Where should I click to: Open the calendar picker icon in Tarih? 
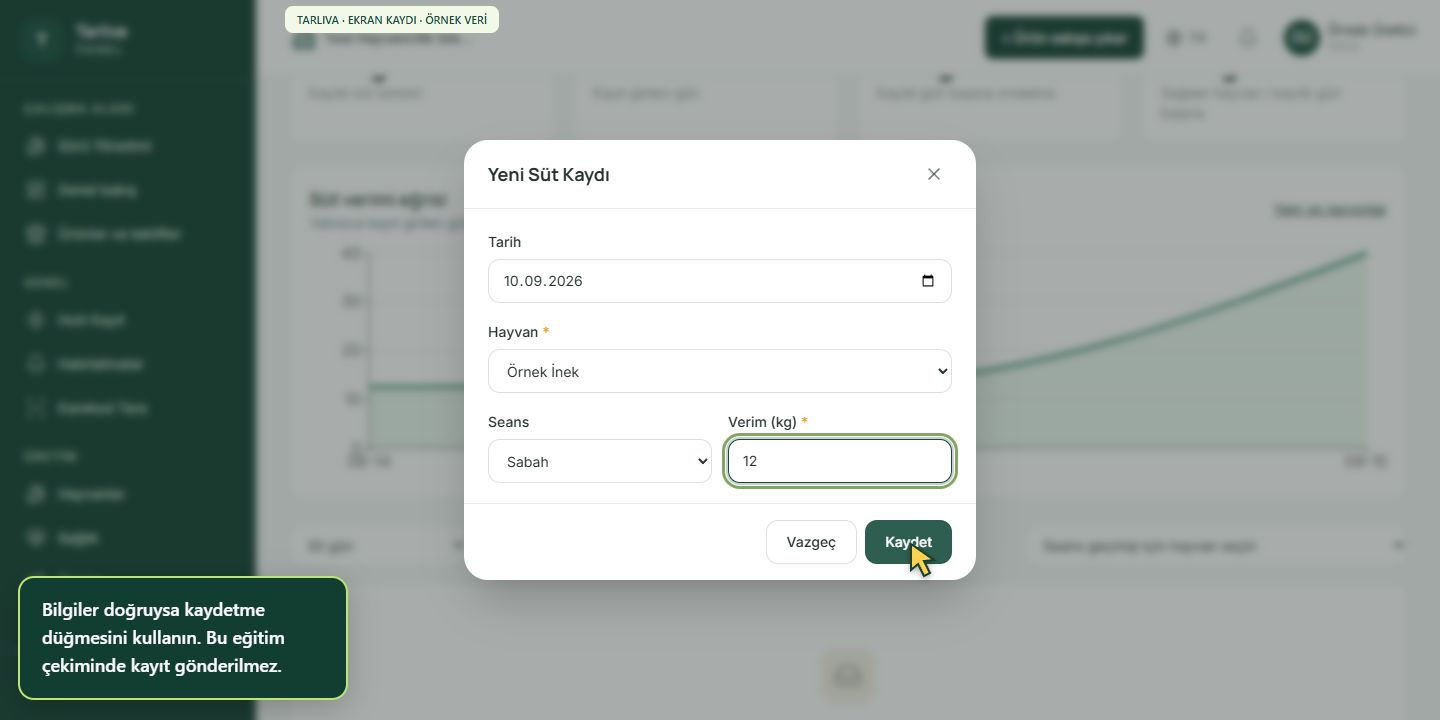tap(928, 281)
